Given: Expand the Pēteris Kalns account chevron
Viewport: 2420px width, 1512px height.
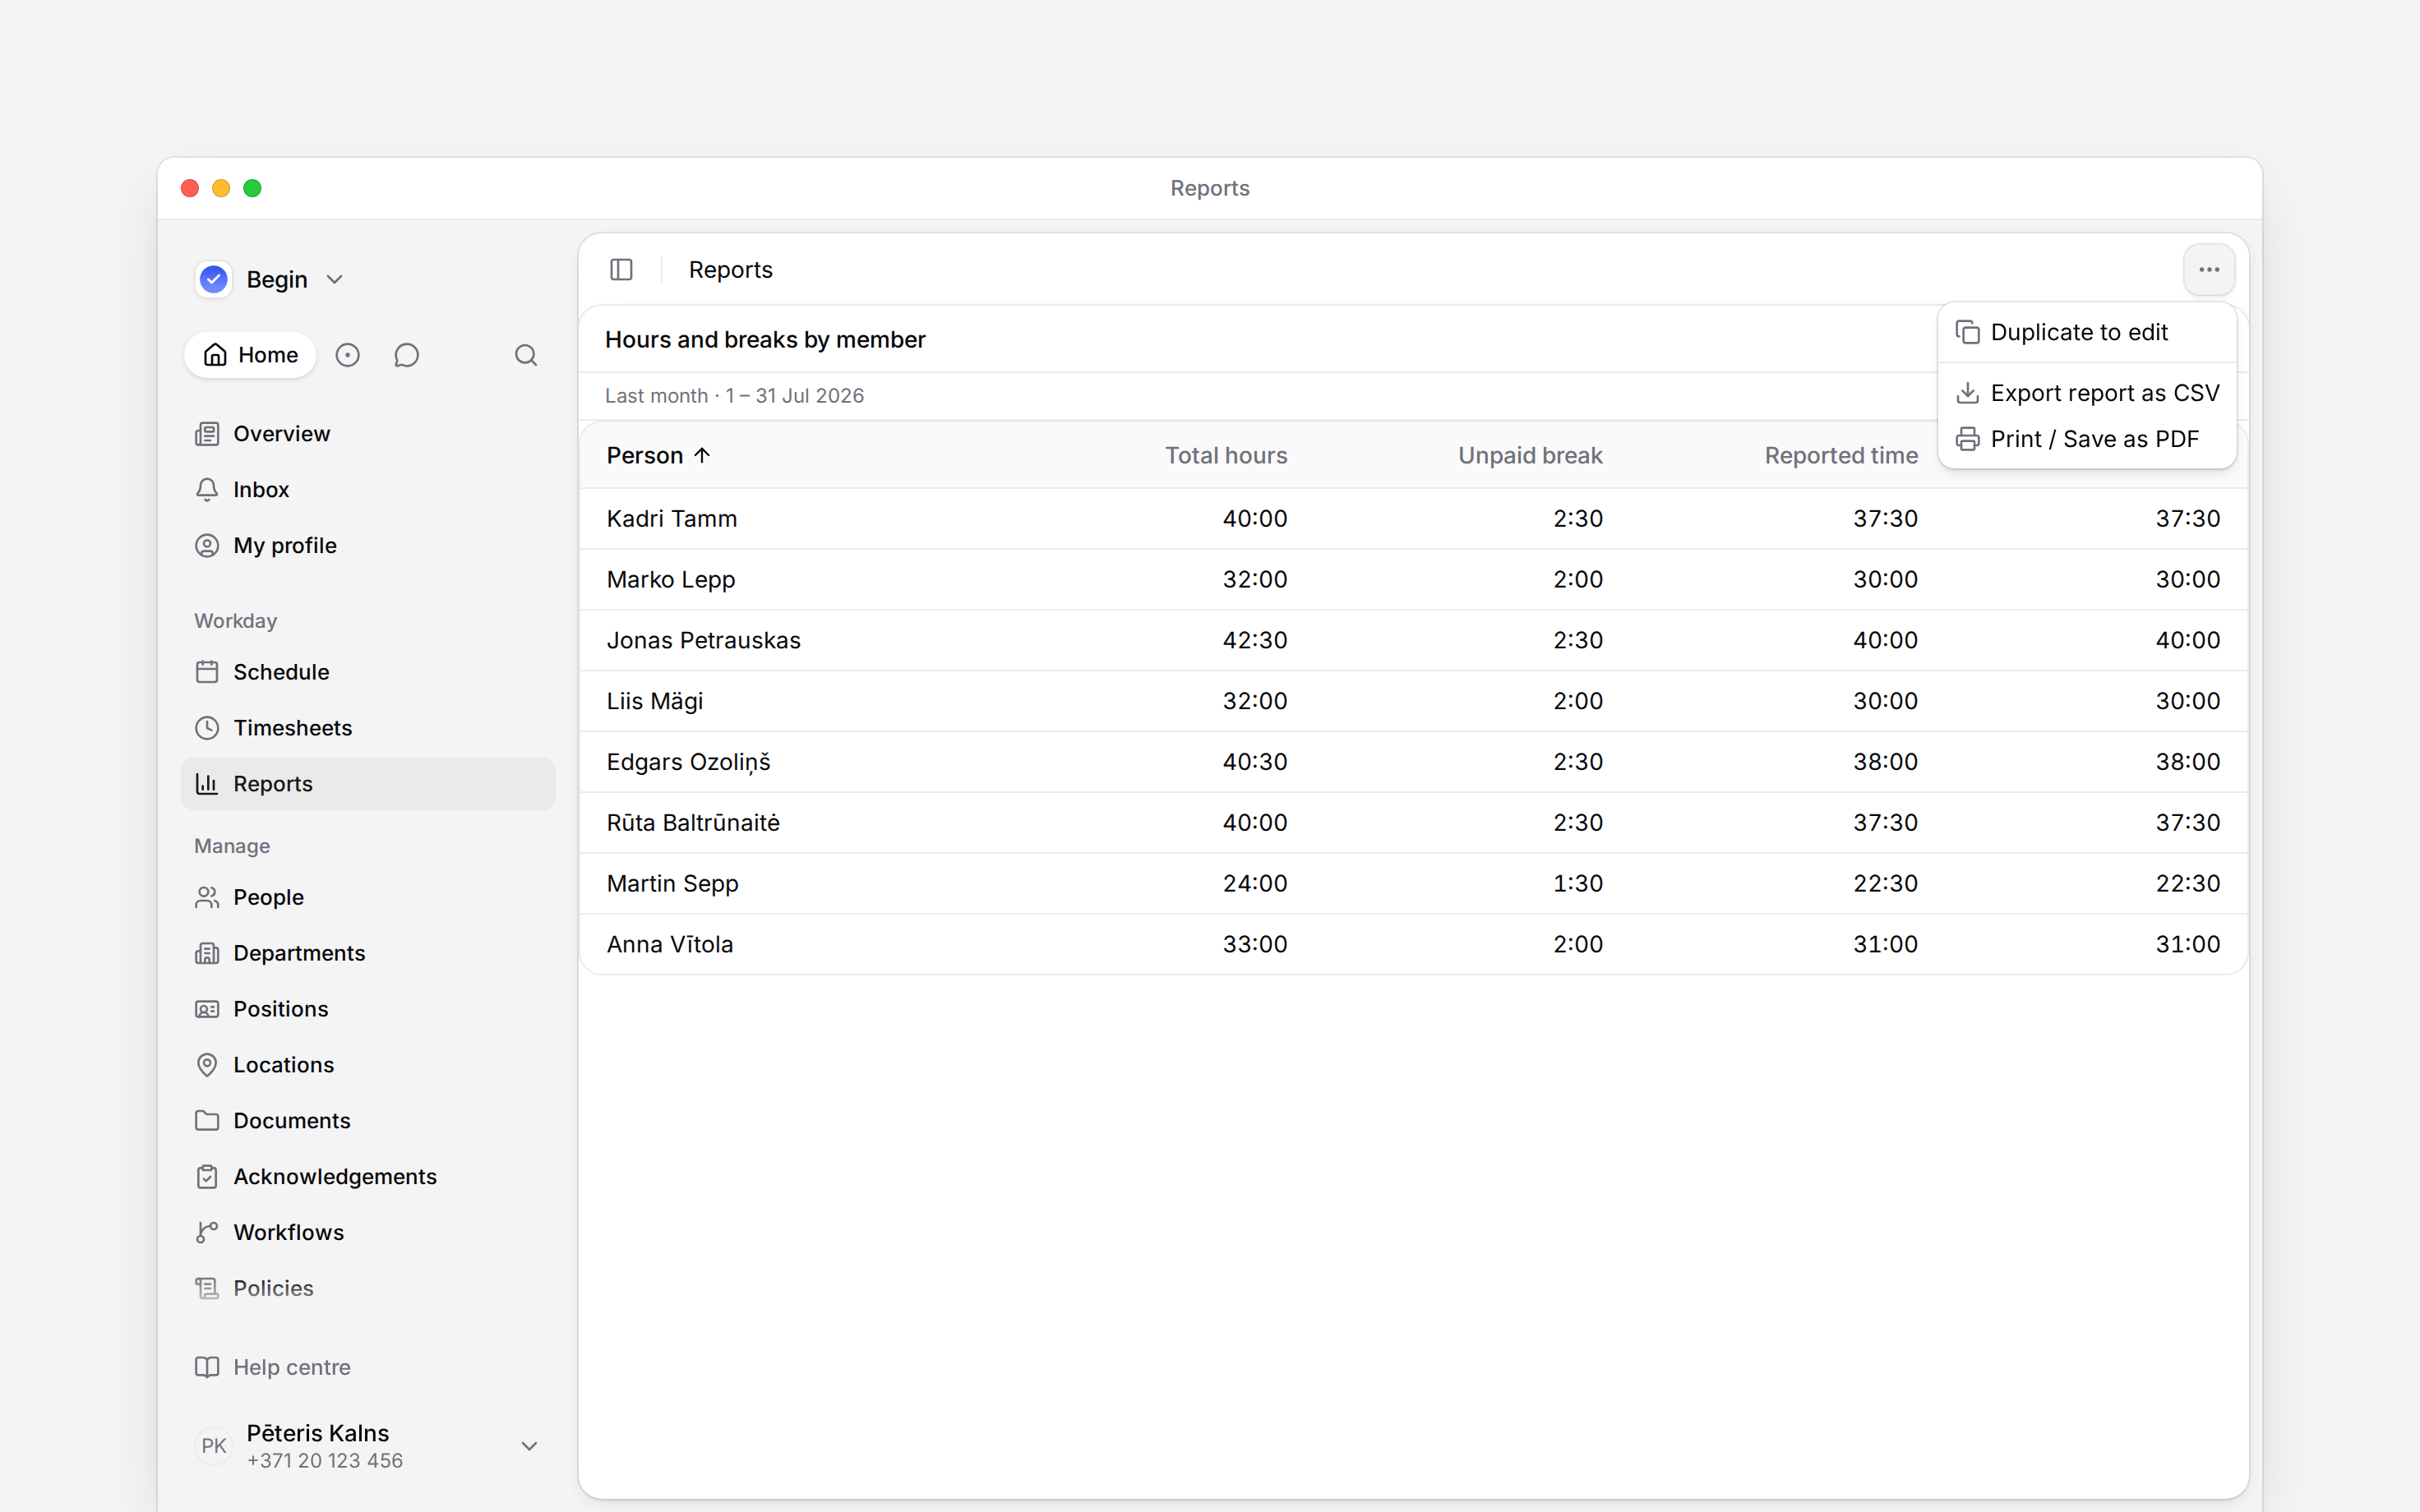Looking at the screenshot, I should 529,1446.
